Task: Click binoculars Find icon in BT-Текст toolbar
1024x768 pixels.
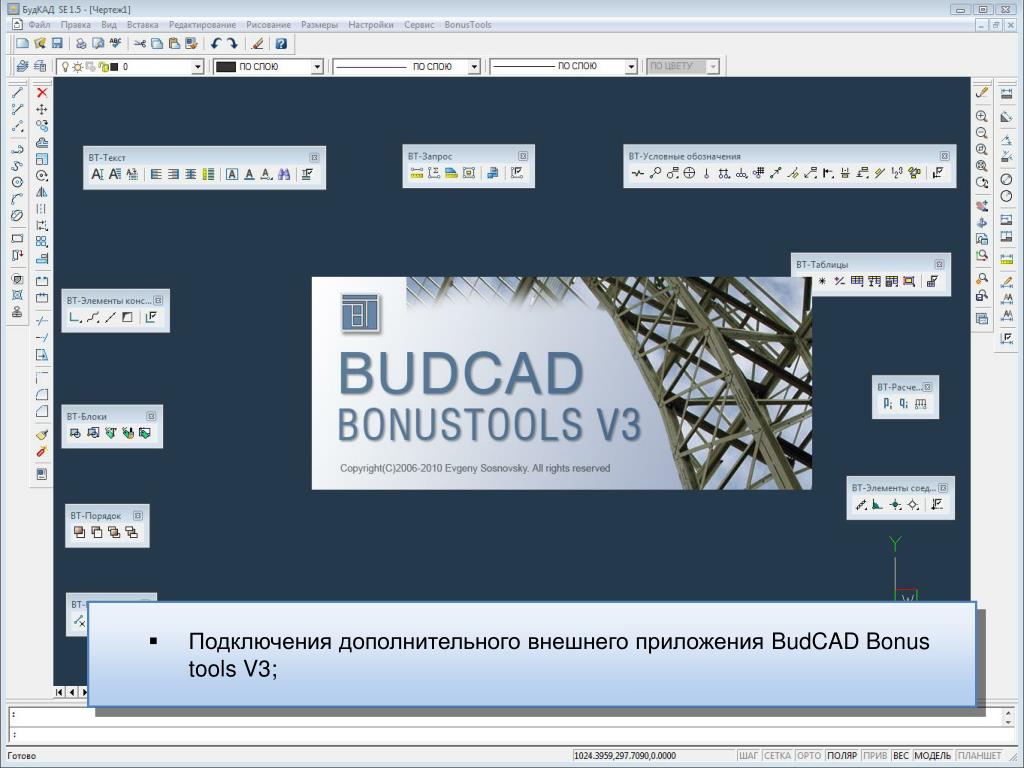Action: tap(284, 174)
